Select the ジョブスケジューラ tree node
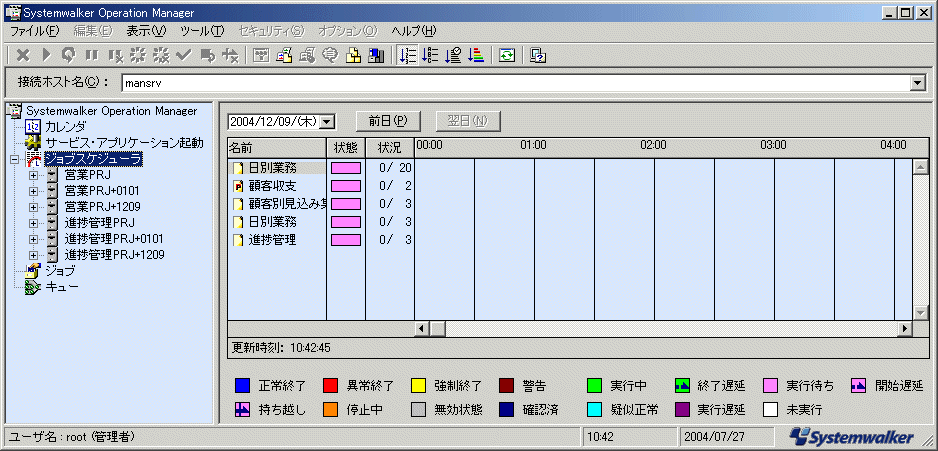 coord(93,159)
